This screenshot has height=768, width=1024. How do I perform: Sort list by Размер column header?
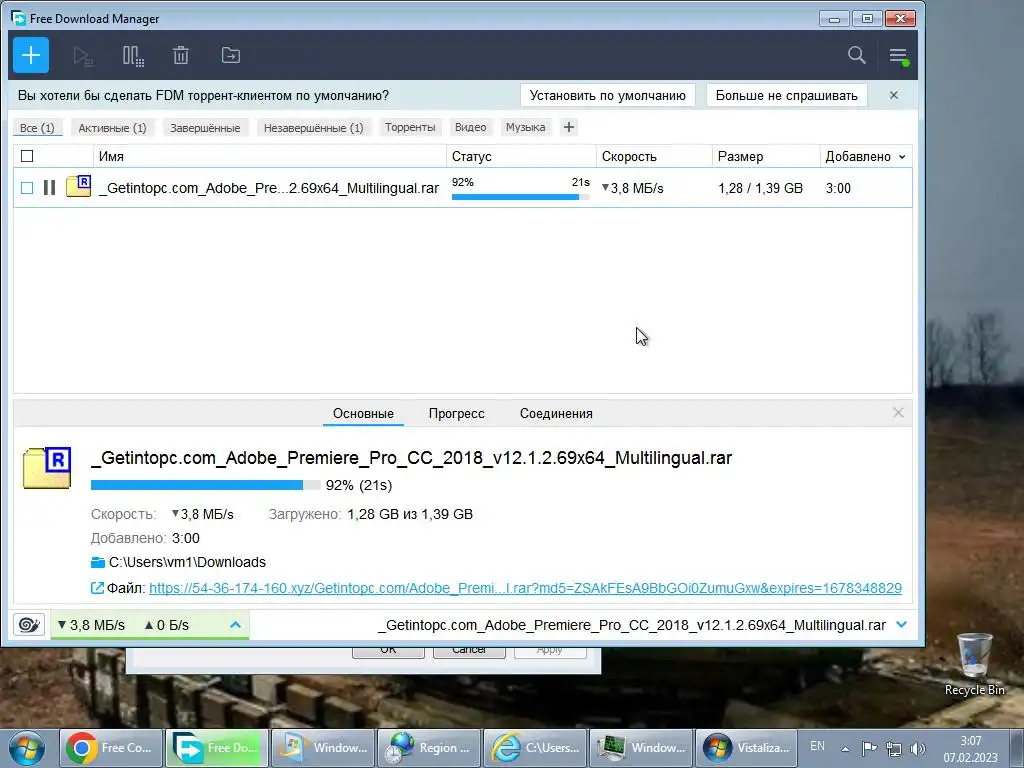765,156
